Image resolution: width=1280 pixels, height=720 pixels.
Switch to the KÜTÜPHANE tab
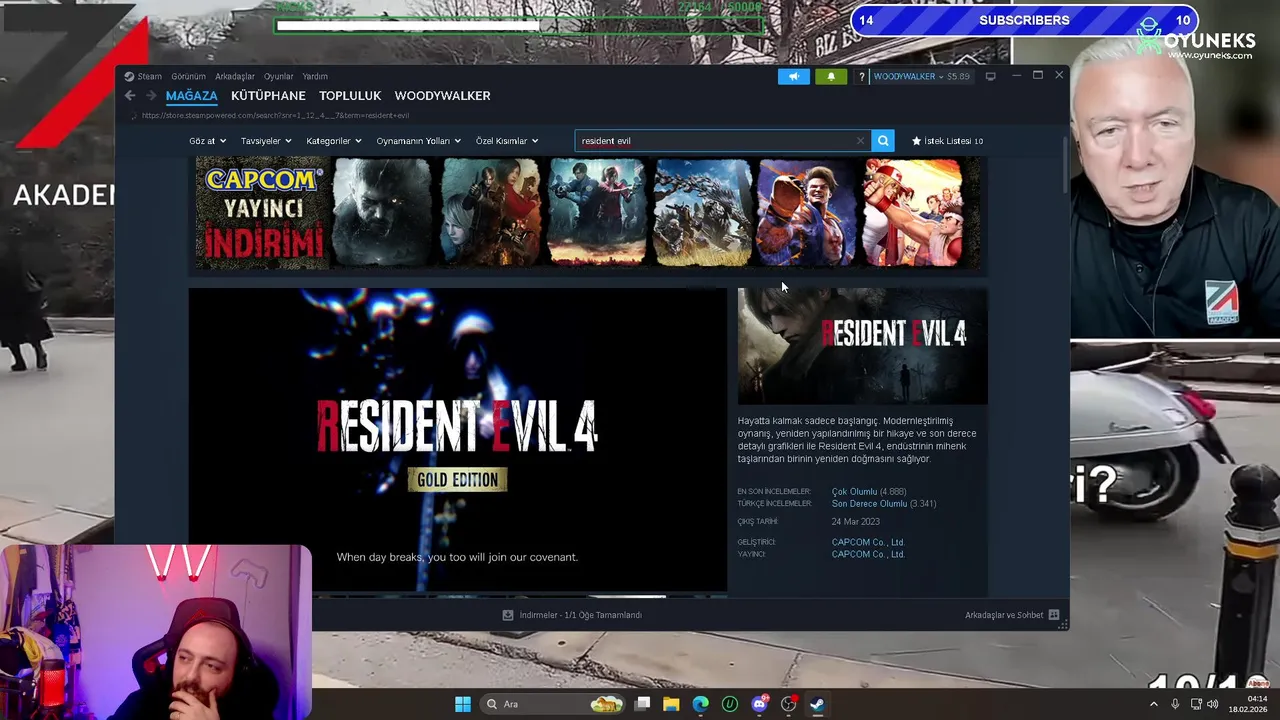click(x=268, y=96)
